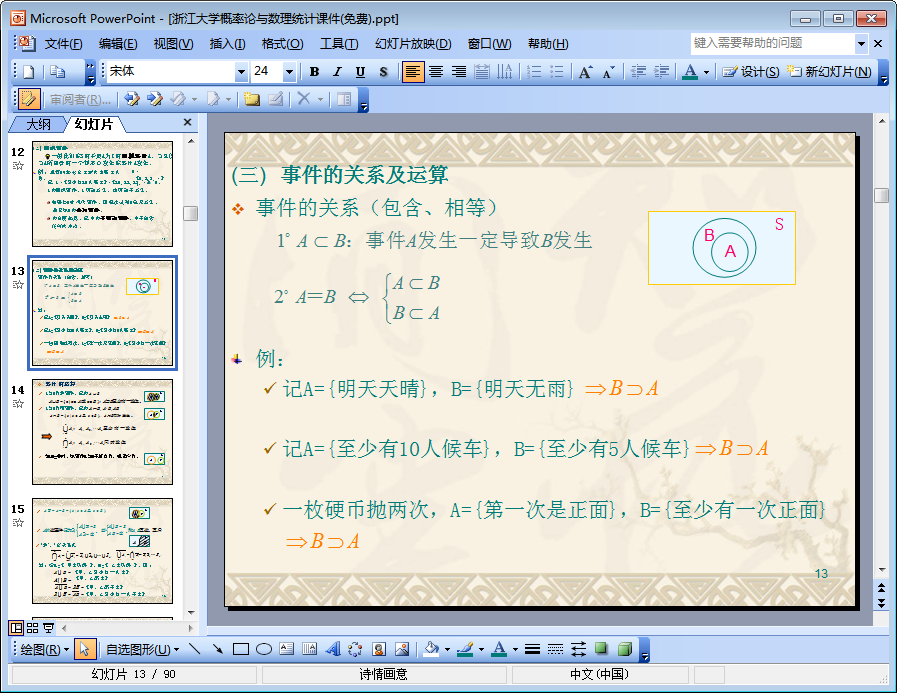
Task: Click Decrease Indent icon
Action: 638,72
